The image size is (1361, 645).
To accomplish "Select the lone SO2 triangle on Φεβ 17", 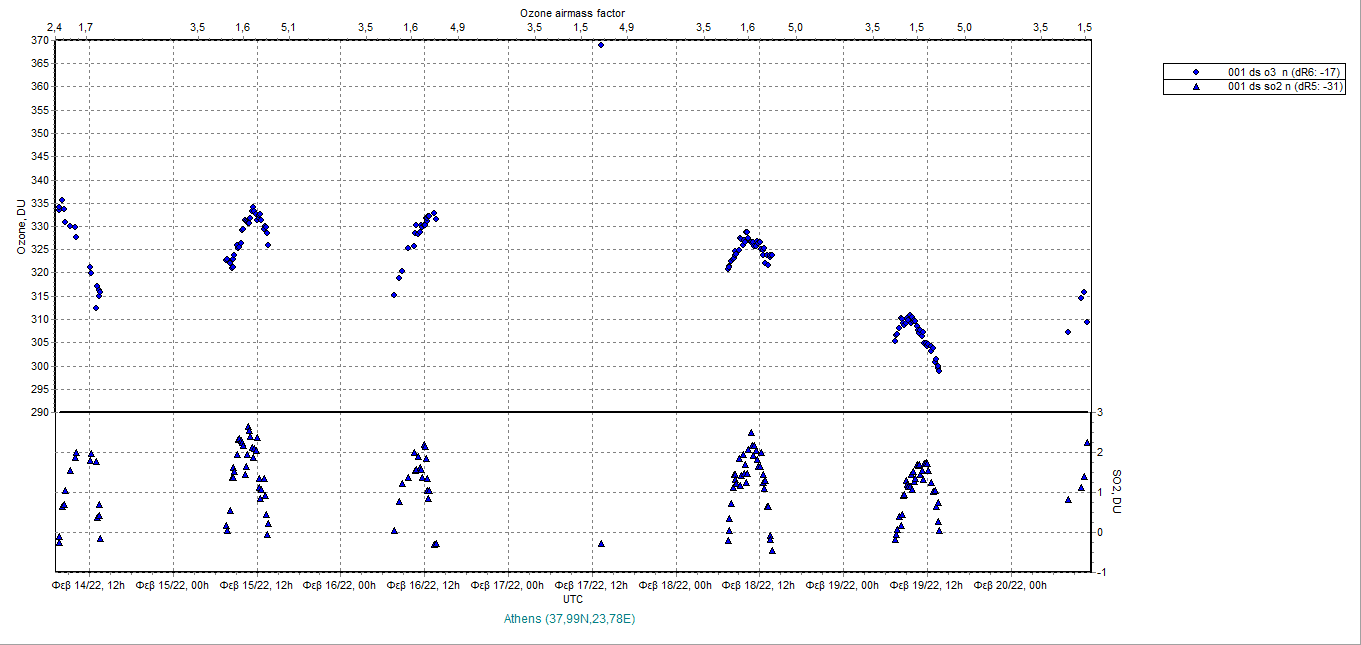I will coord(601,543).
